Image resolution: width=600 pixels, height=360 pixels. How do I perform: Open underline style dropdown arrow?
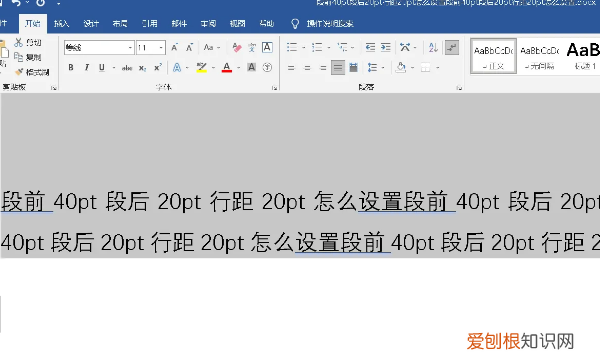[x=114, y=68]
